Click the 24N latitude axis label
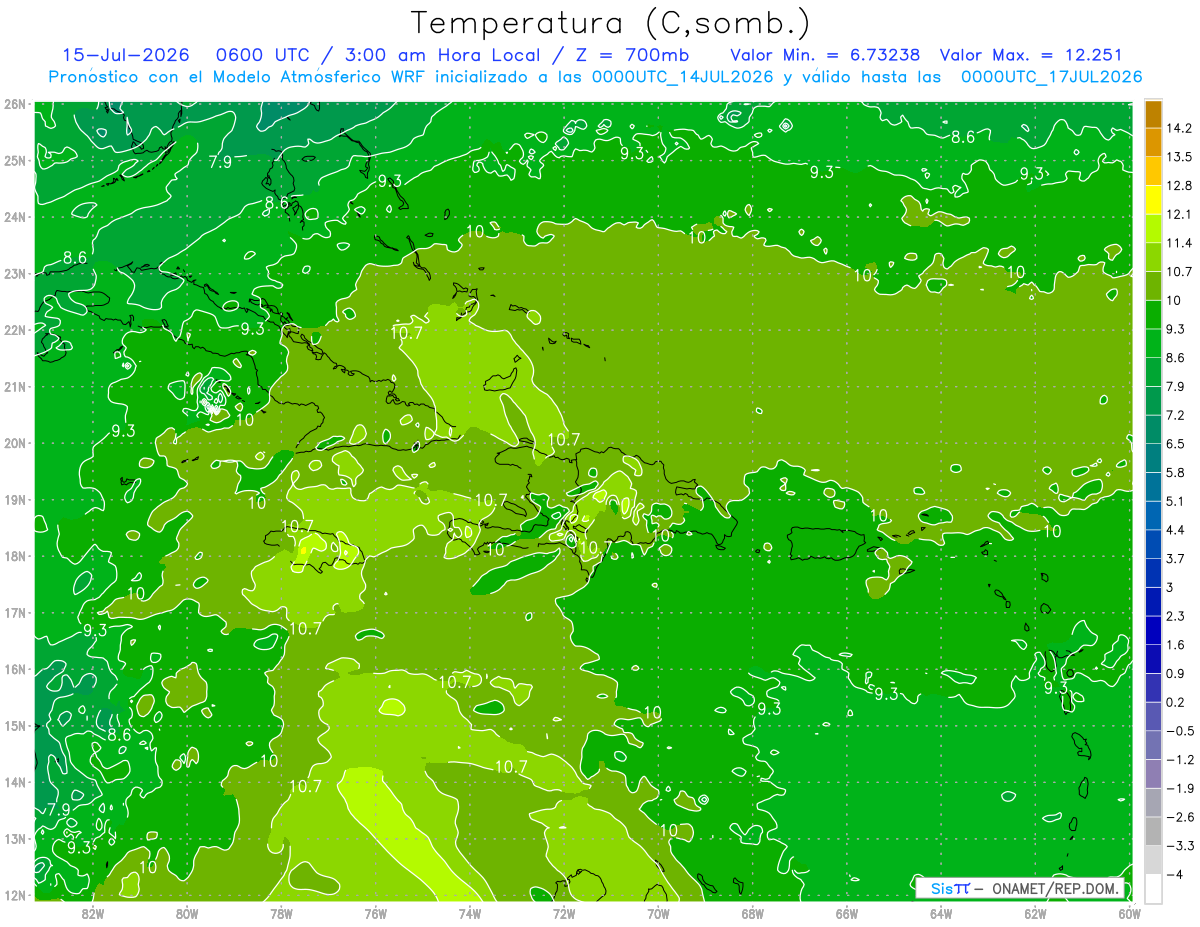This screenshot has height=927, width=1200. (x=15, y=217)
